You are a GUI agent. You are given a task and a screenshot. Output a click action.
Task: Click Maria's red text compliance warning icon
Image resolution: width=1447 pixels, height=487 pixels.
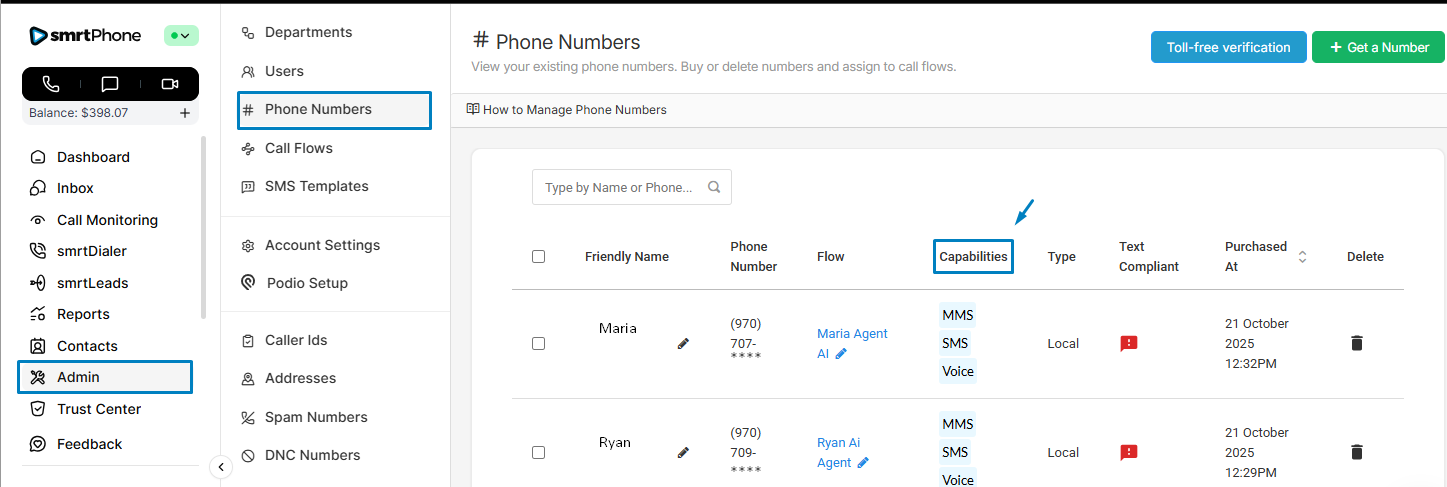pyautogui.click(x=1129, y=343)
